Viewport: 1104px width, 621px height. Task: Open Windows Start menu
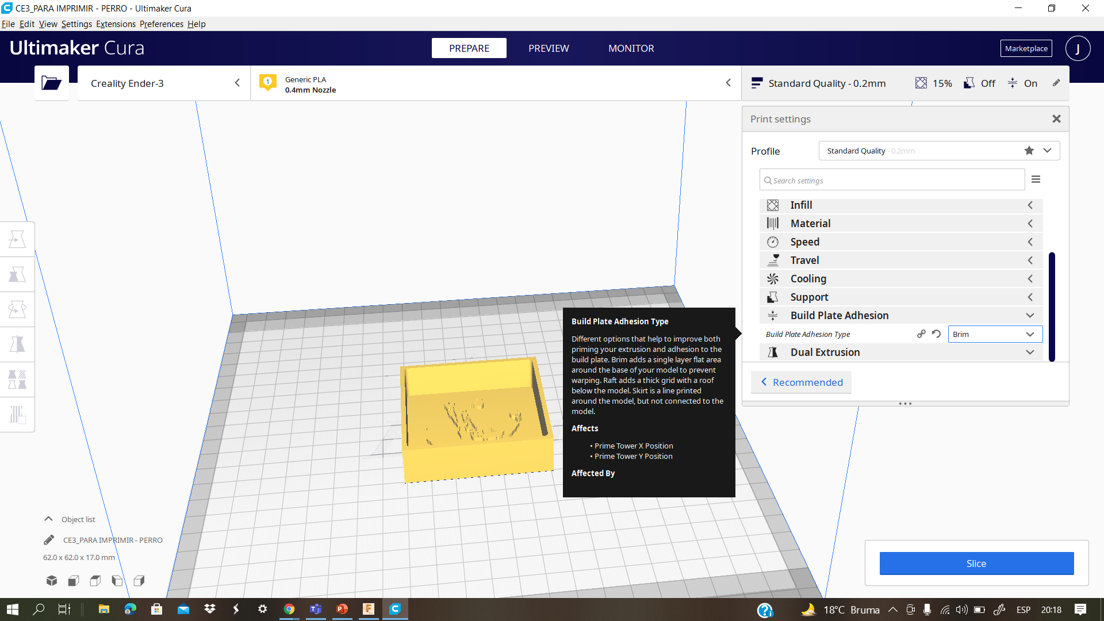12,609
